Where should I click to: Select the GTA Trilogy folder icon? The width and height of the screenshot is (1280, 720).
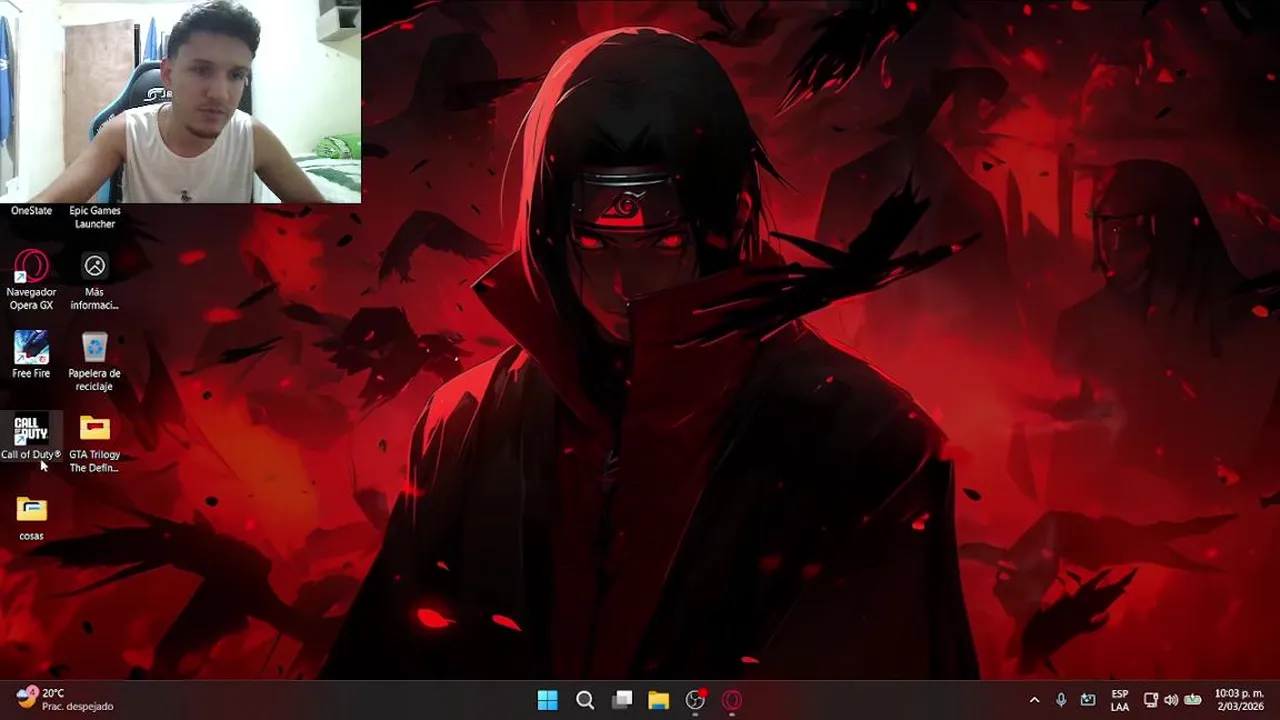point(94,443)
